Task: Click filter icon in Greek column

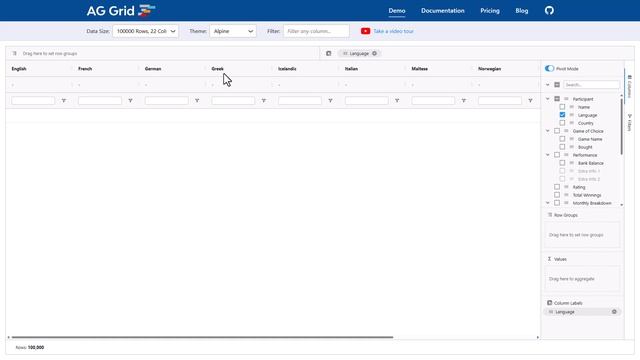Action: click(x=264, y=100)
